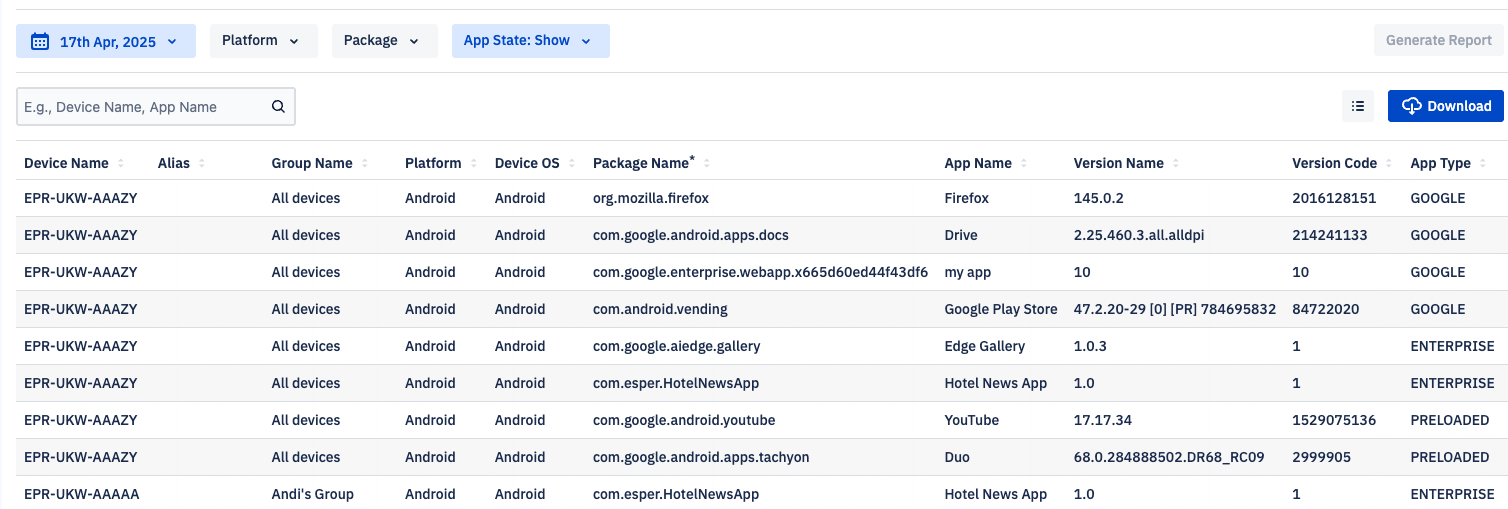Click the Andi's Group cell
Image resolution: width=1508 pixels, height=509 pixels.
click(x=313, y=494)
